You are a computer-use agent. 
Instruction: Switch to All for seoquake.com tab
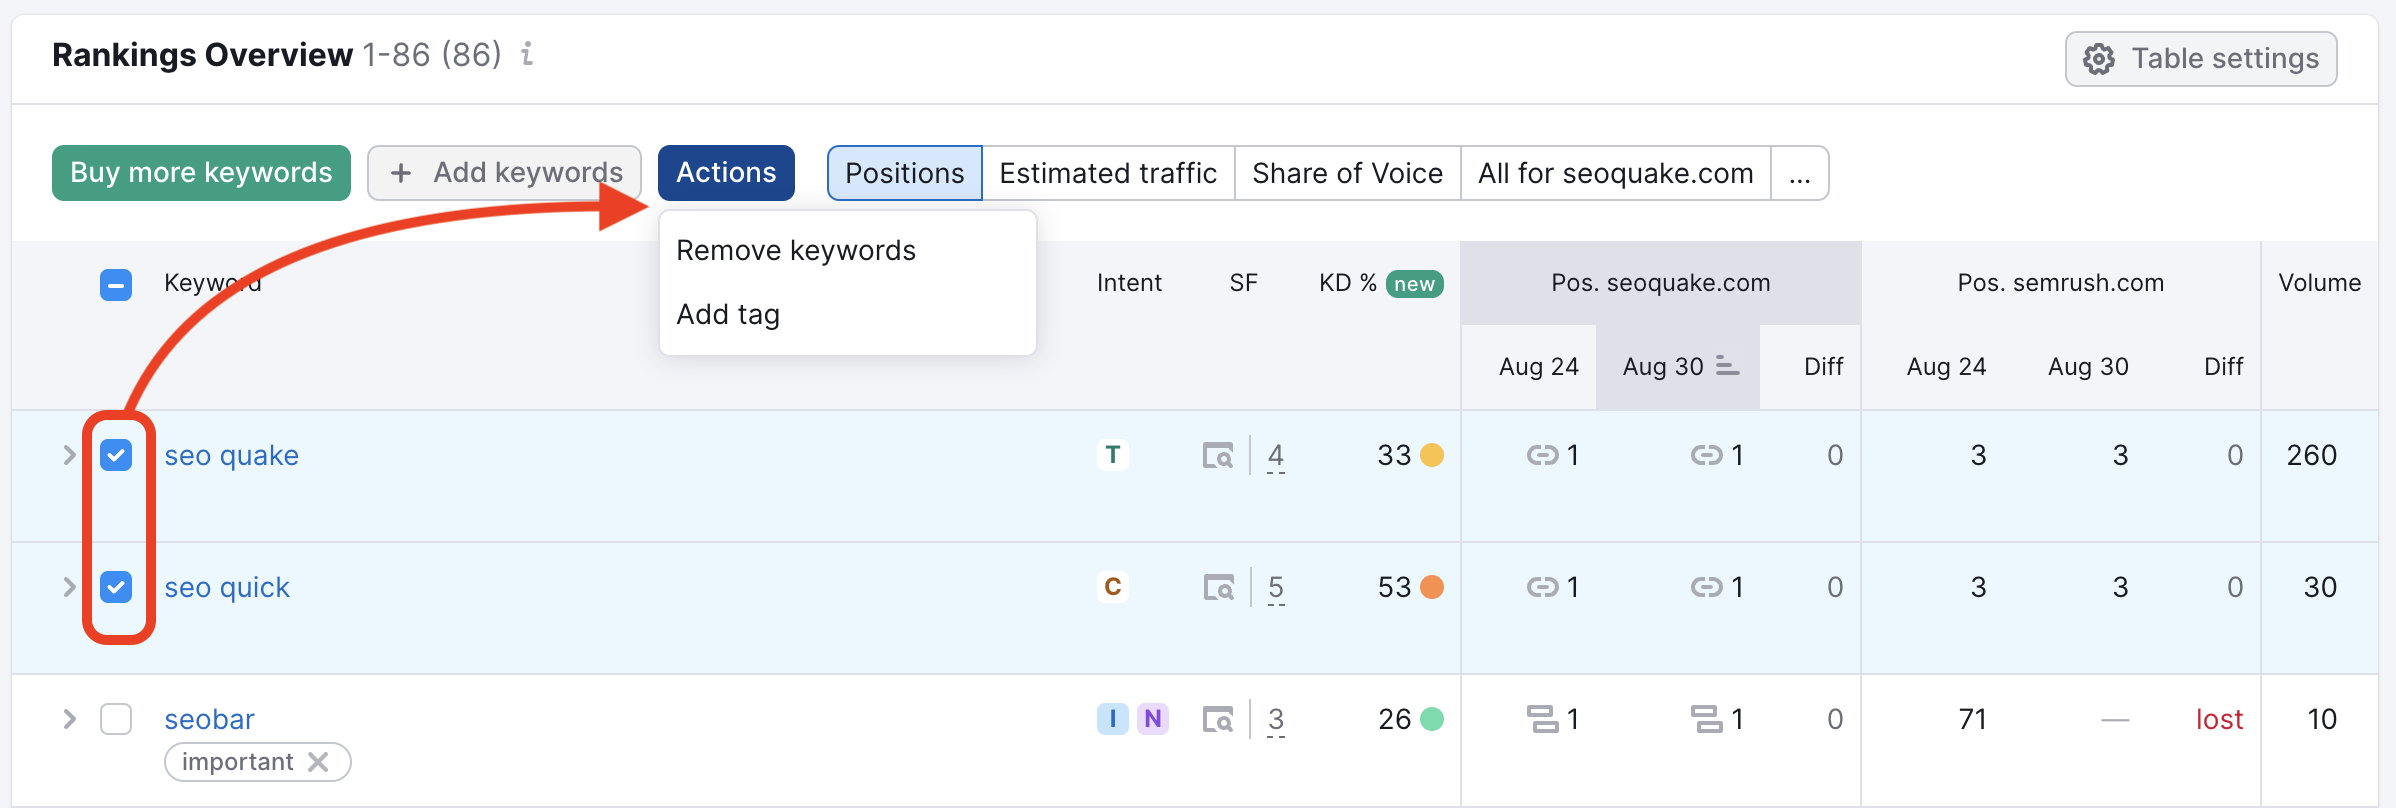tap(1616, 173)
